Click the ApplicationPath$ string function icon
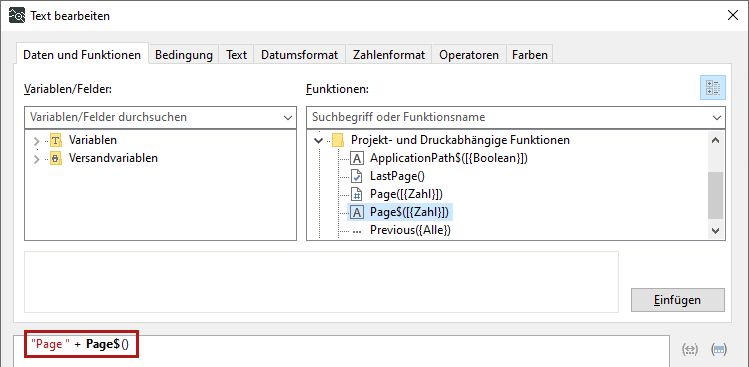The height and width of the screenshot is (367, 749). click(x=357, y=158)
